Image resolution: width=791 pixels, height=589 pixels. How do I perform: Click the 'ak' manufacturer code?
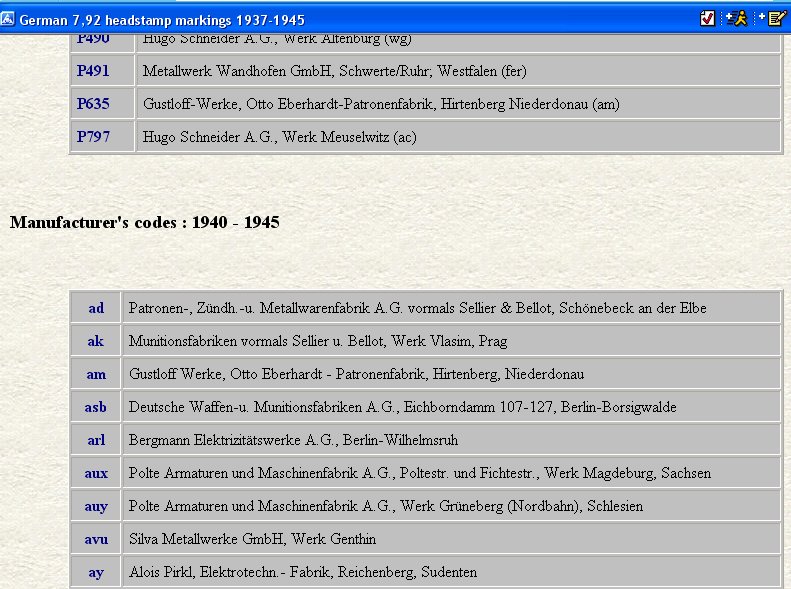96,341
